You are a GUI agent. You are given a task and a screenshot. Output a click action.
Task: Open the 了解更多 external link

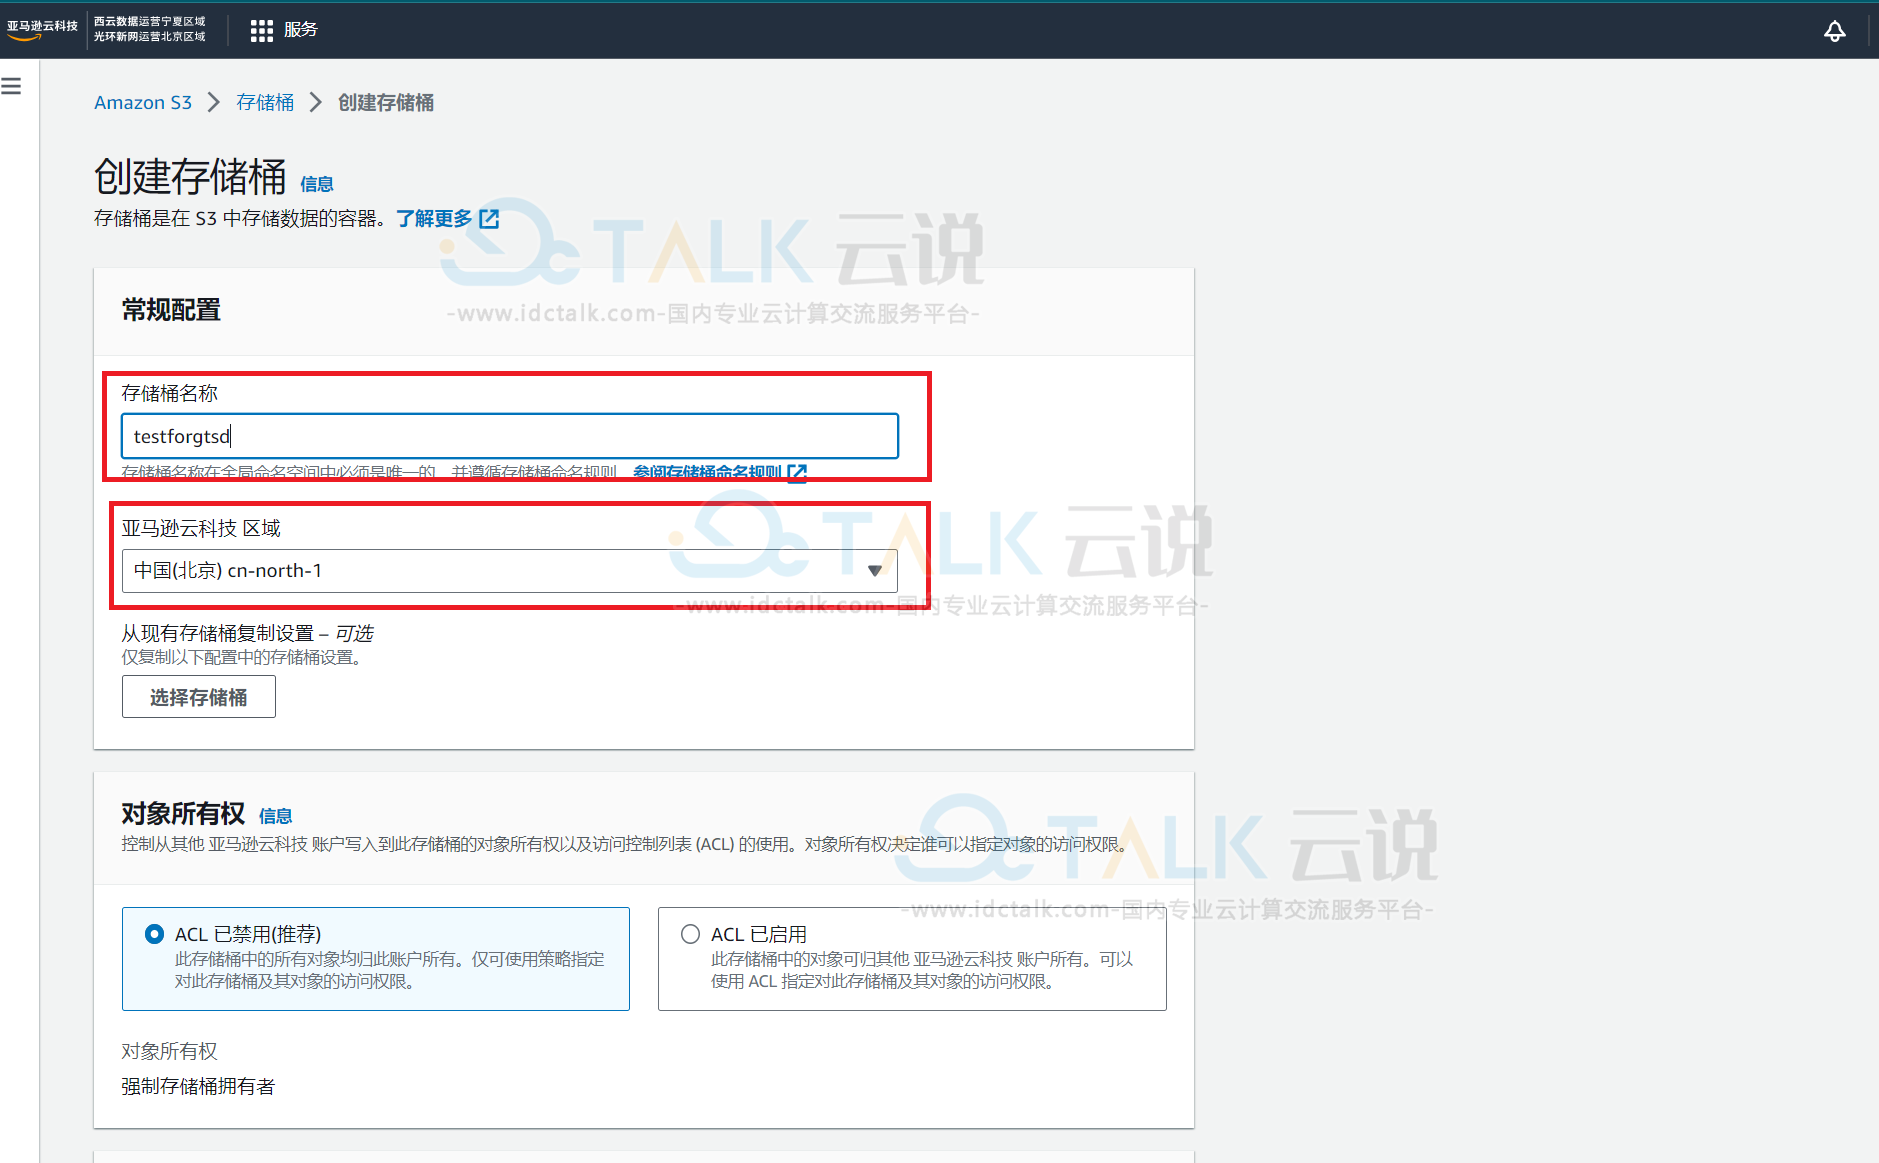click(x=447, y=219)
